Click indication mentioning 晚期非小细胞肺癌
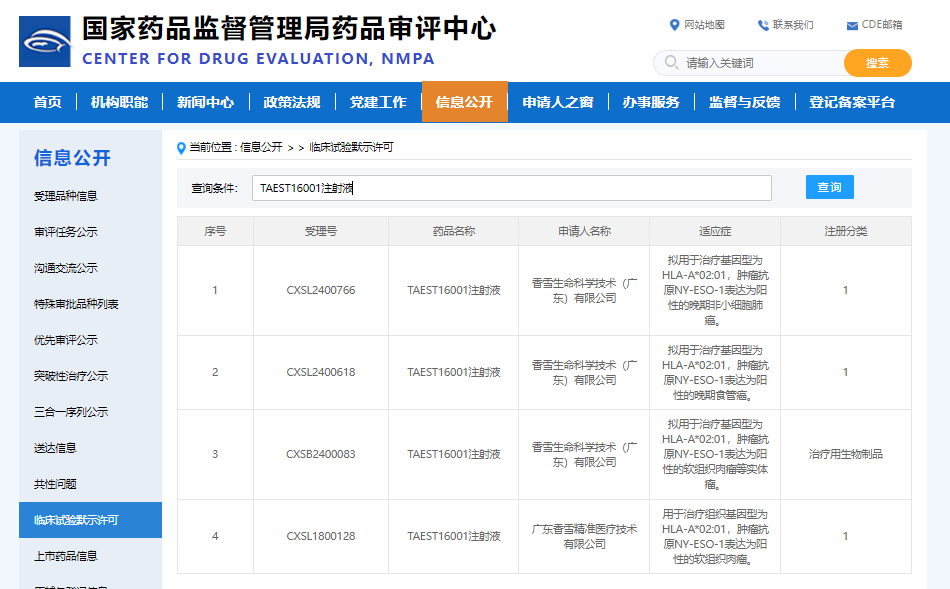 tap(715, 290)
